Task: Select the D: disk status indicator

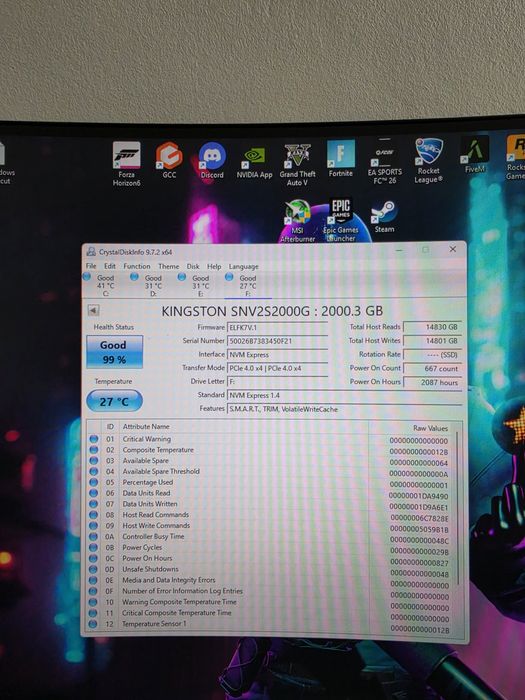Action: (x=147, y=285)
